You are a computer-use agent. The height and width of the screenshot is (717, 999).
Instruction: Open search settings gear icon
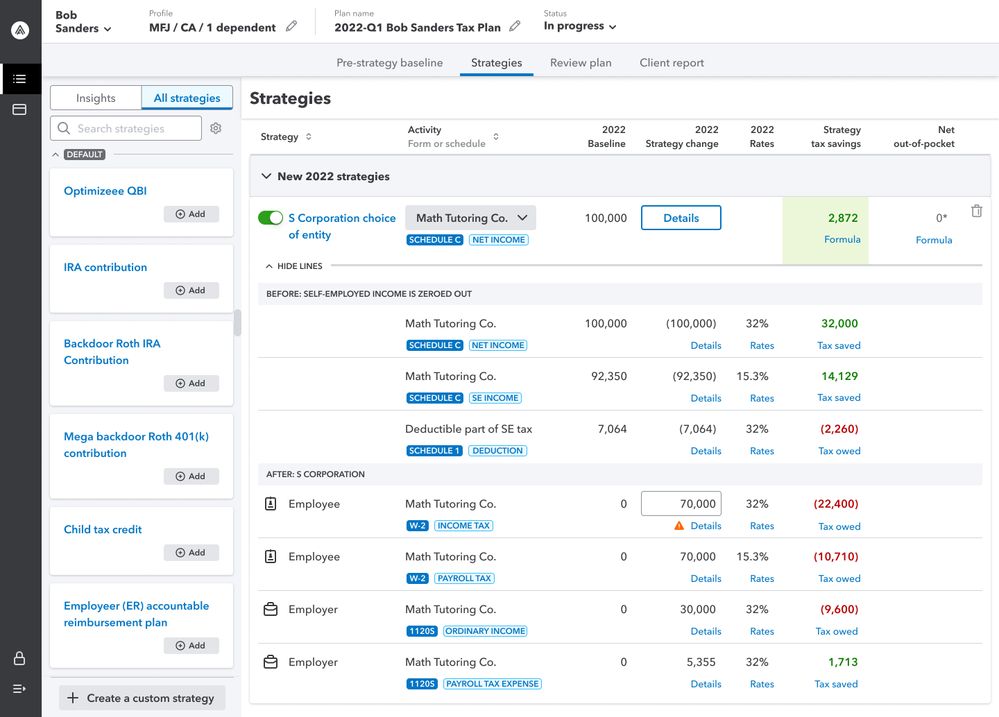216,129
